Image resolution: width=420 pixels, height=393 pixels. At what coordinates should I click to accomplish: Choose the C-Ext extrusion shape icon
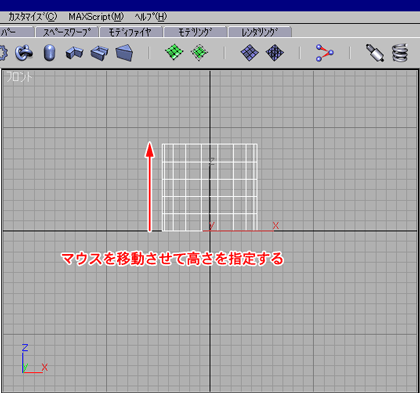(99, 53)
